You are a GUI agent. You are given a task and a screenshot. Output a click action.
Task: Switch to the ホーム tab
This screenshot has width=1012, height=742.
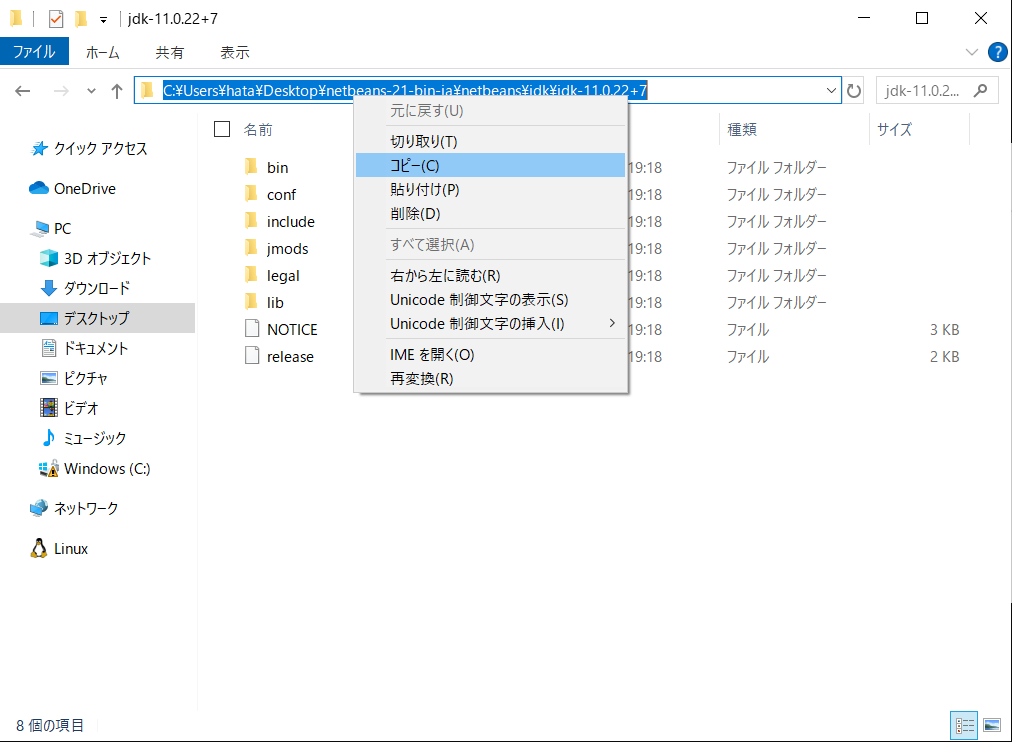(103, 52)
